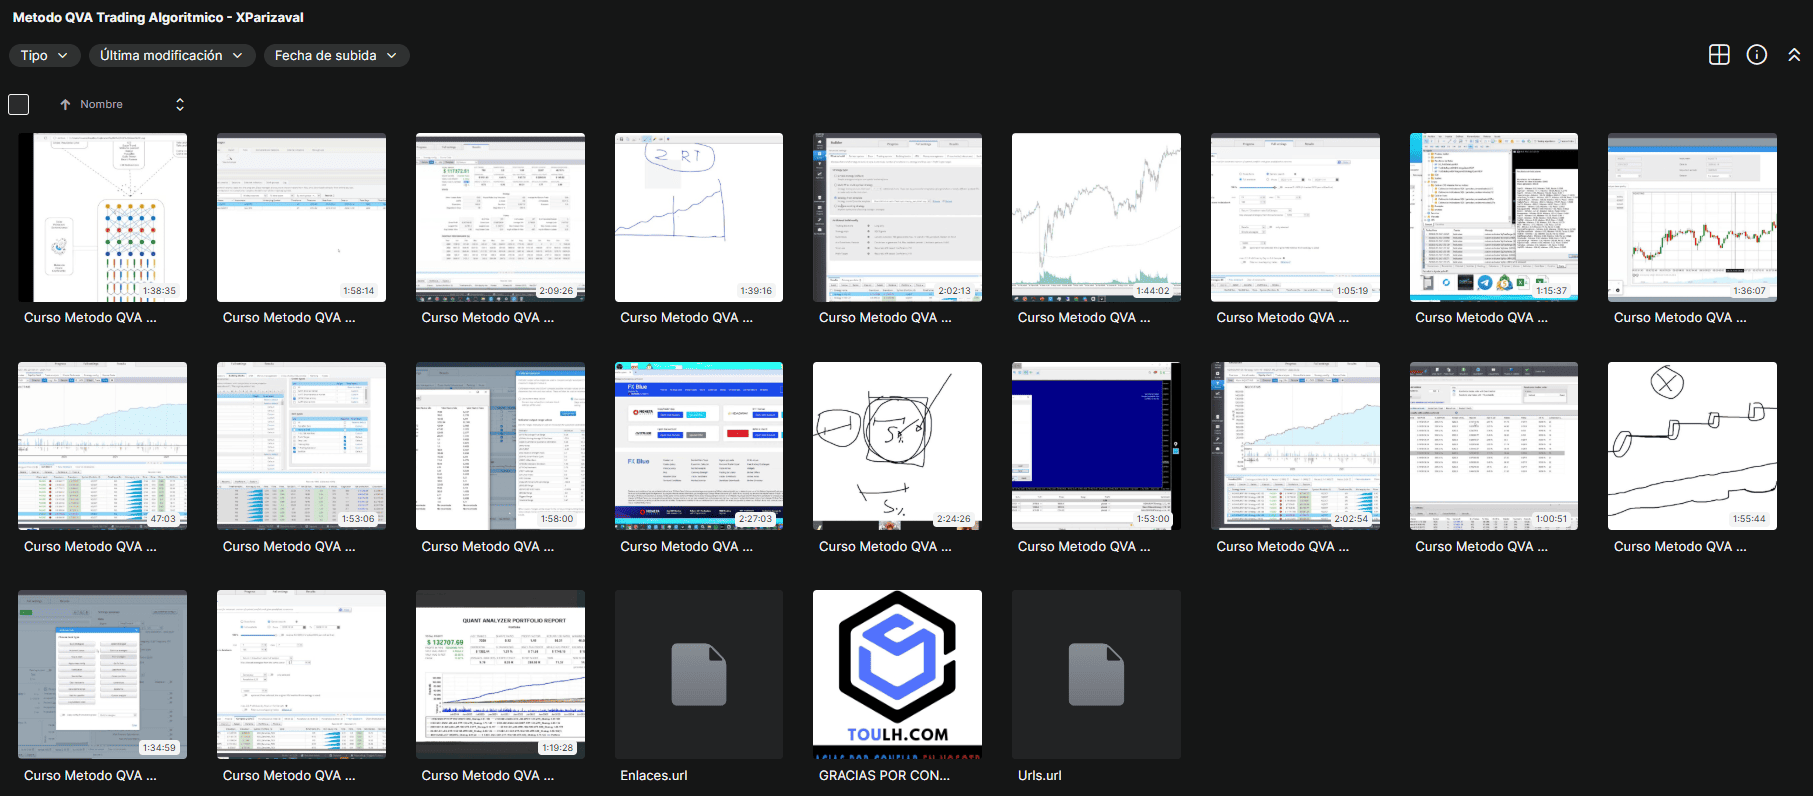
Task: Open the candlestick chart video 1:36:07
Action: click(x=1692, y=217)
